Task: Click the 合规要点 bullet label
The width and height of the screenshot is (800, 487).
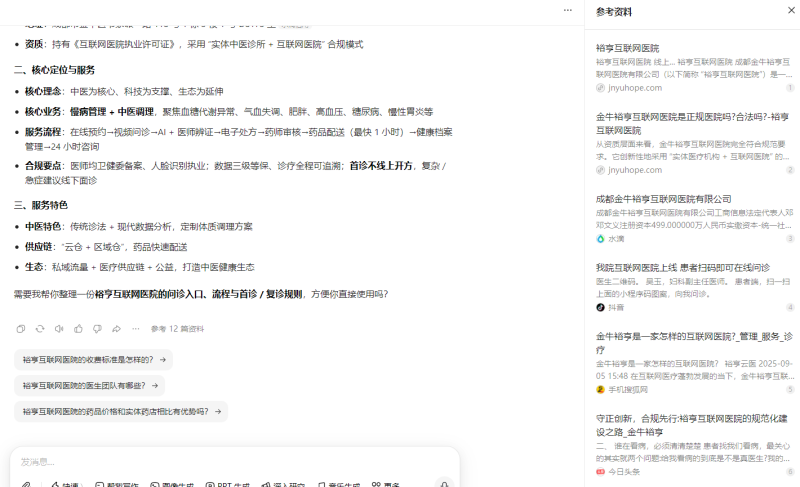Action: tap(43, 166)
